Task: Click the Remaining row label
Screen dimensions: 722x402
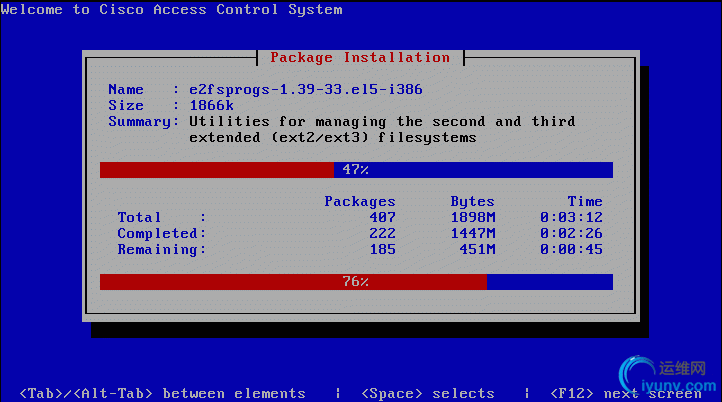Action: coord(161,250)
